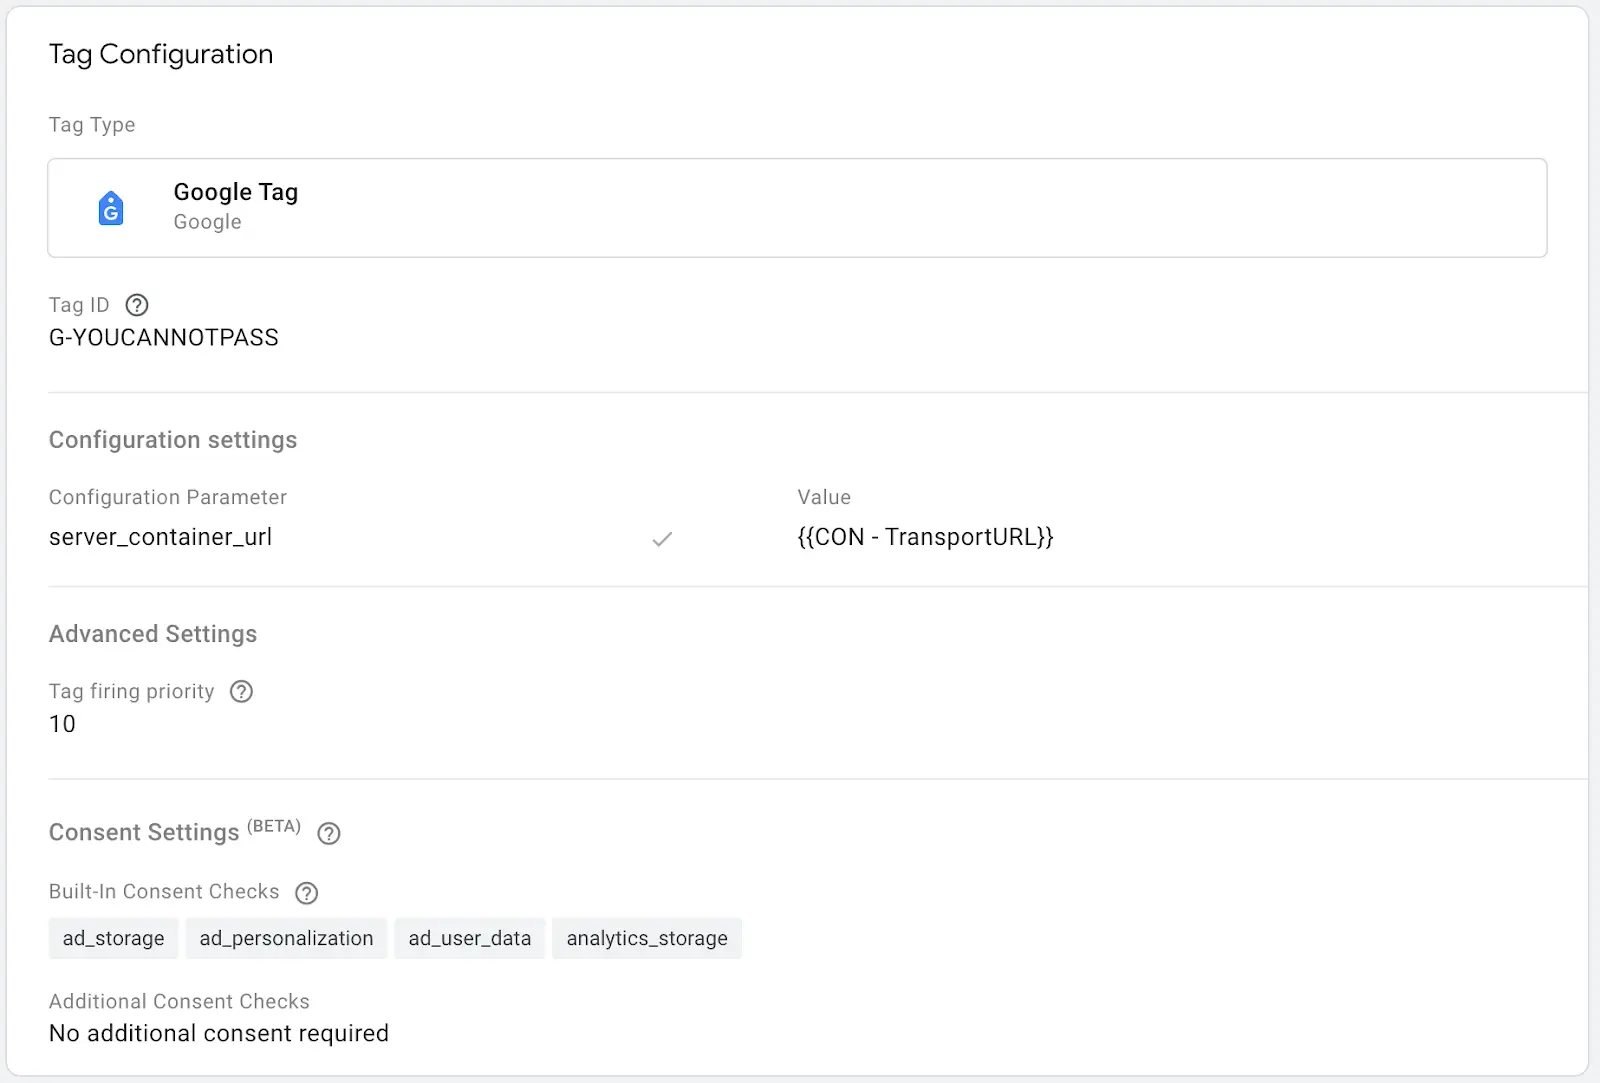This screenshot has height=1083, width=1600.
Task: Select the Google Tag type card
Action: tap(796, 208)
